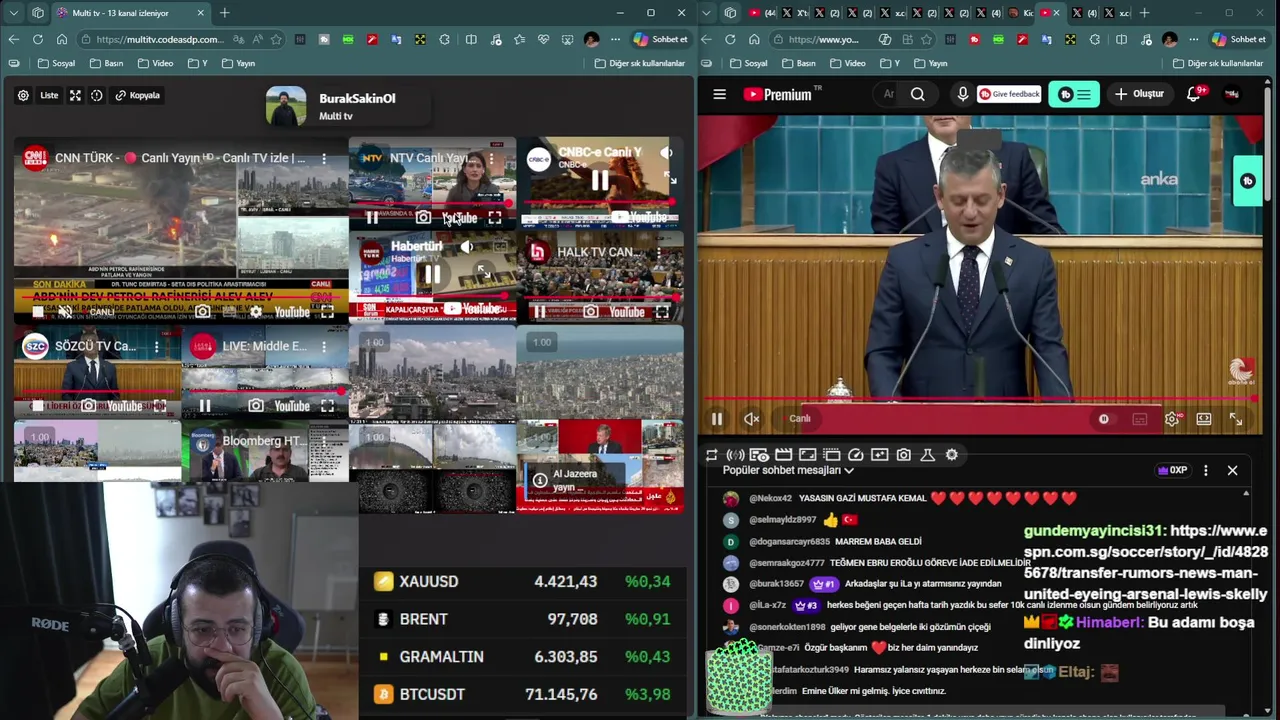The width and height of the screenshot is (1280, 720).
Task: Click the expand-all fullscreen icon beside Liste
Action: (75, 95)
